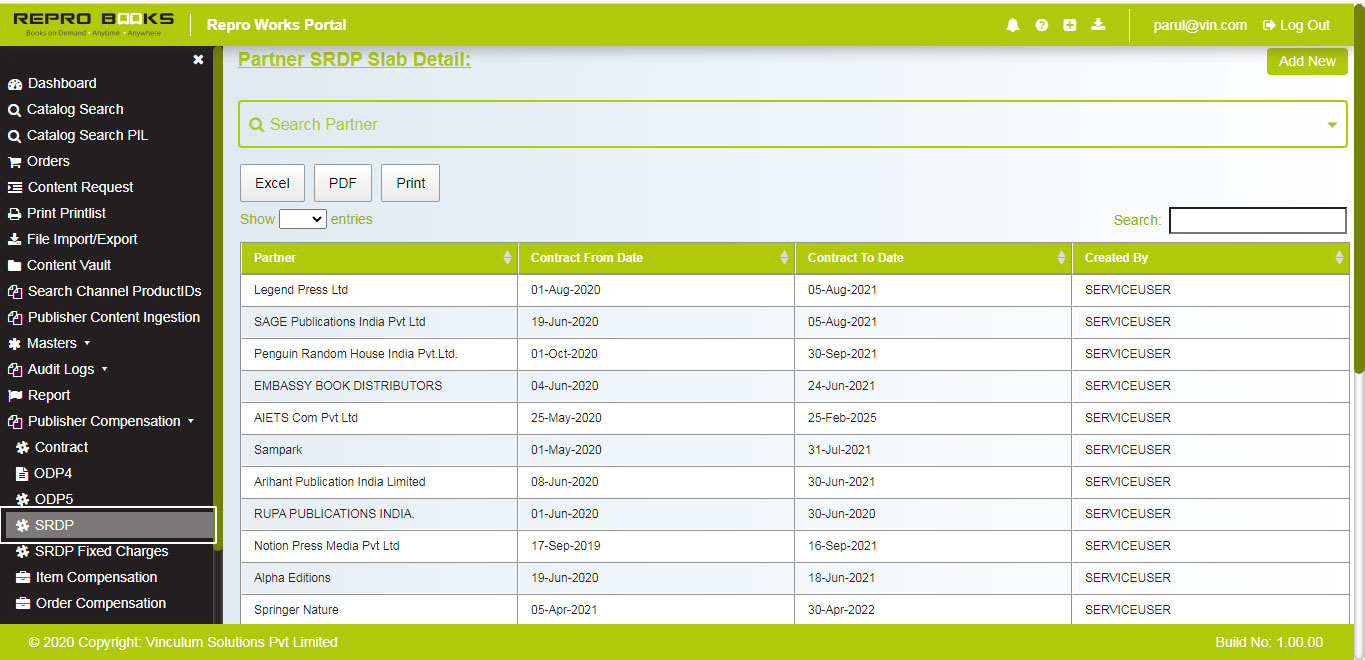The height and width of the screenshot is (660, 1365).
Task: Click the Add New button
Action: point(1306,61)
